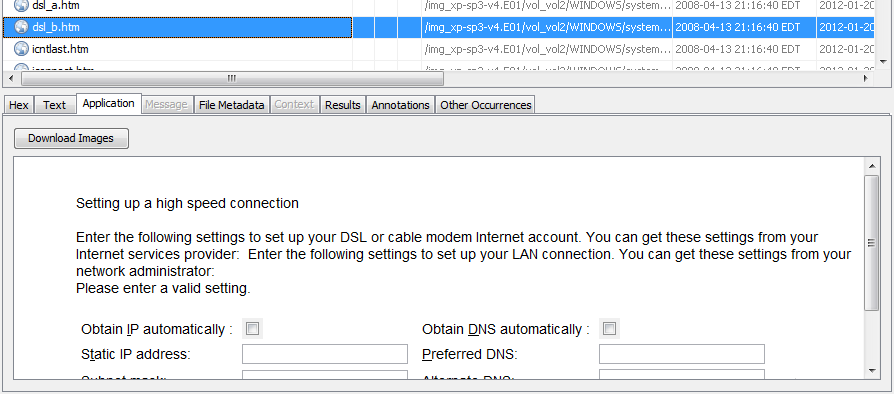Image resolution: width=894 pixels, height=394 pixels.
Task: Switch to the Other Occurrences tab
Action: (x=485, y=105)
